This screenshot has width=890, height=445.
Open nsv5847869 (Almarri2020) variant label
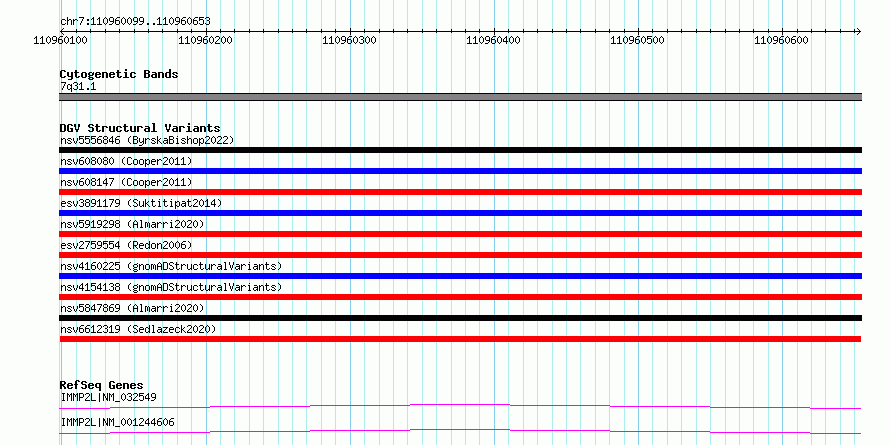pyautogui.click(x=132, y=308)
